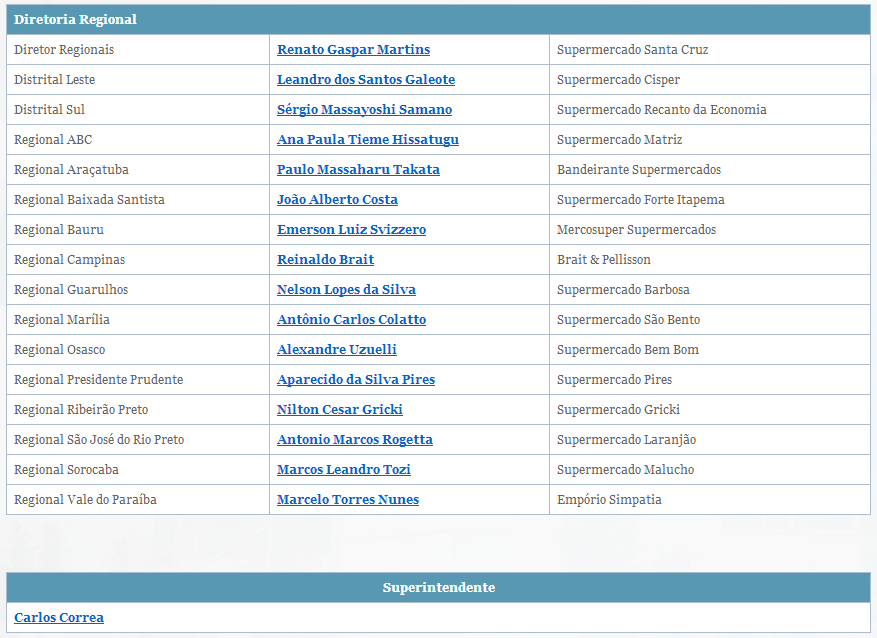Select the João Alberto Costa link

(337, 200)
